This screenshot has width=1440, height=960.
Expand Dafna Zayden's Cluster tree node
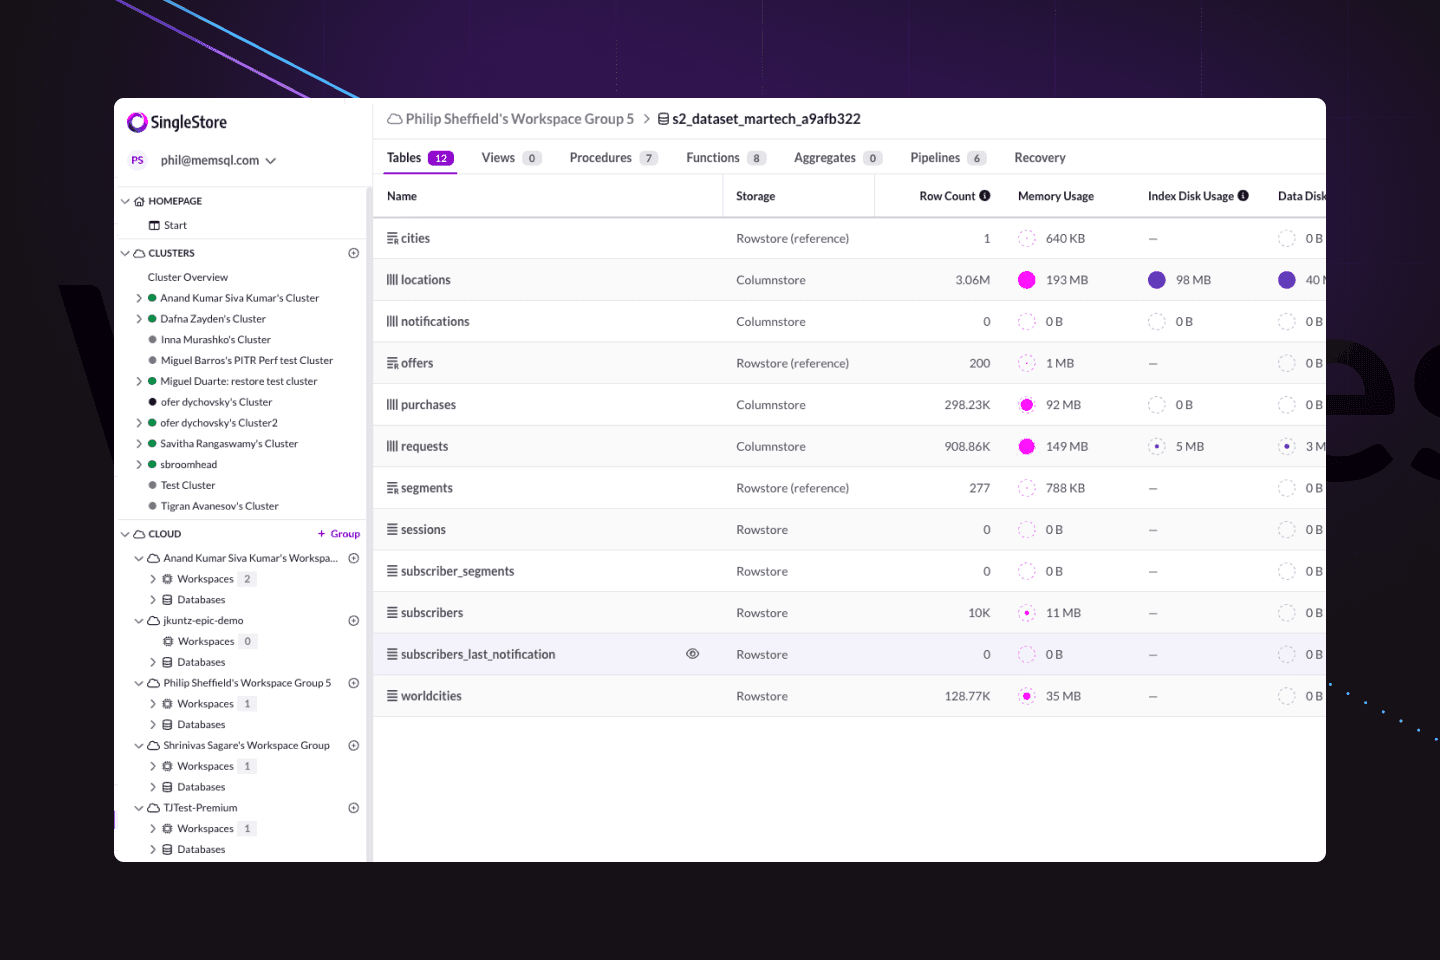pos(139,319)
